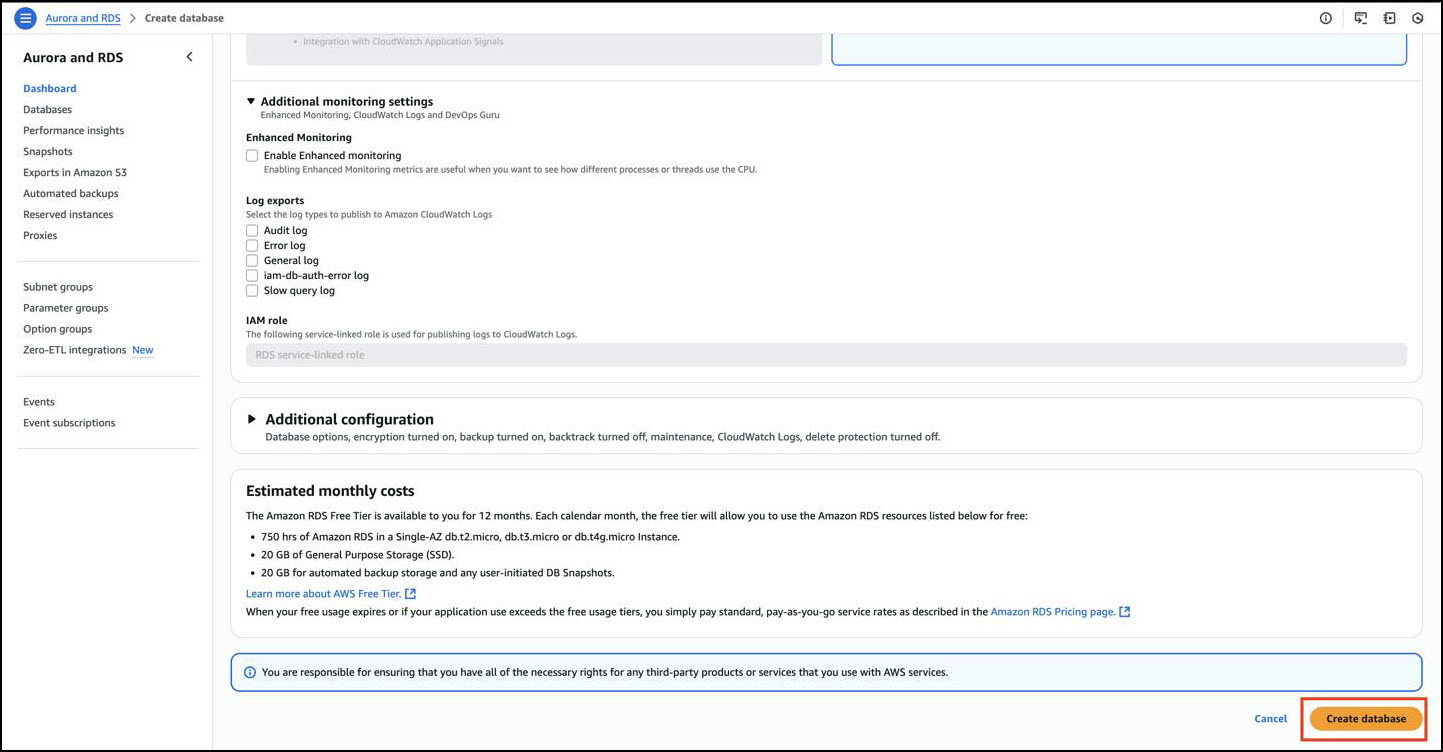Expand the Additional configuration section
The width and height of the screenshot is (1443, 752).
[252, 419]
